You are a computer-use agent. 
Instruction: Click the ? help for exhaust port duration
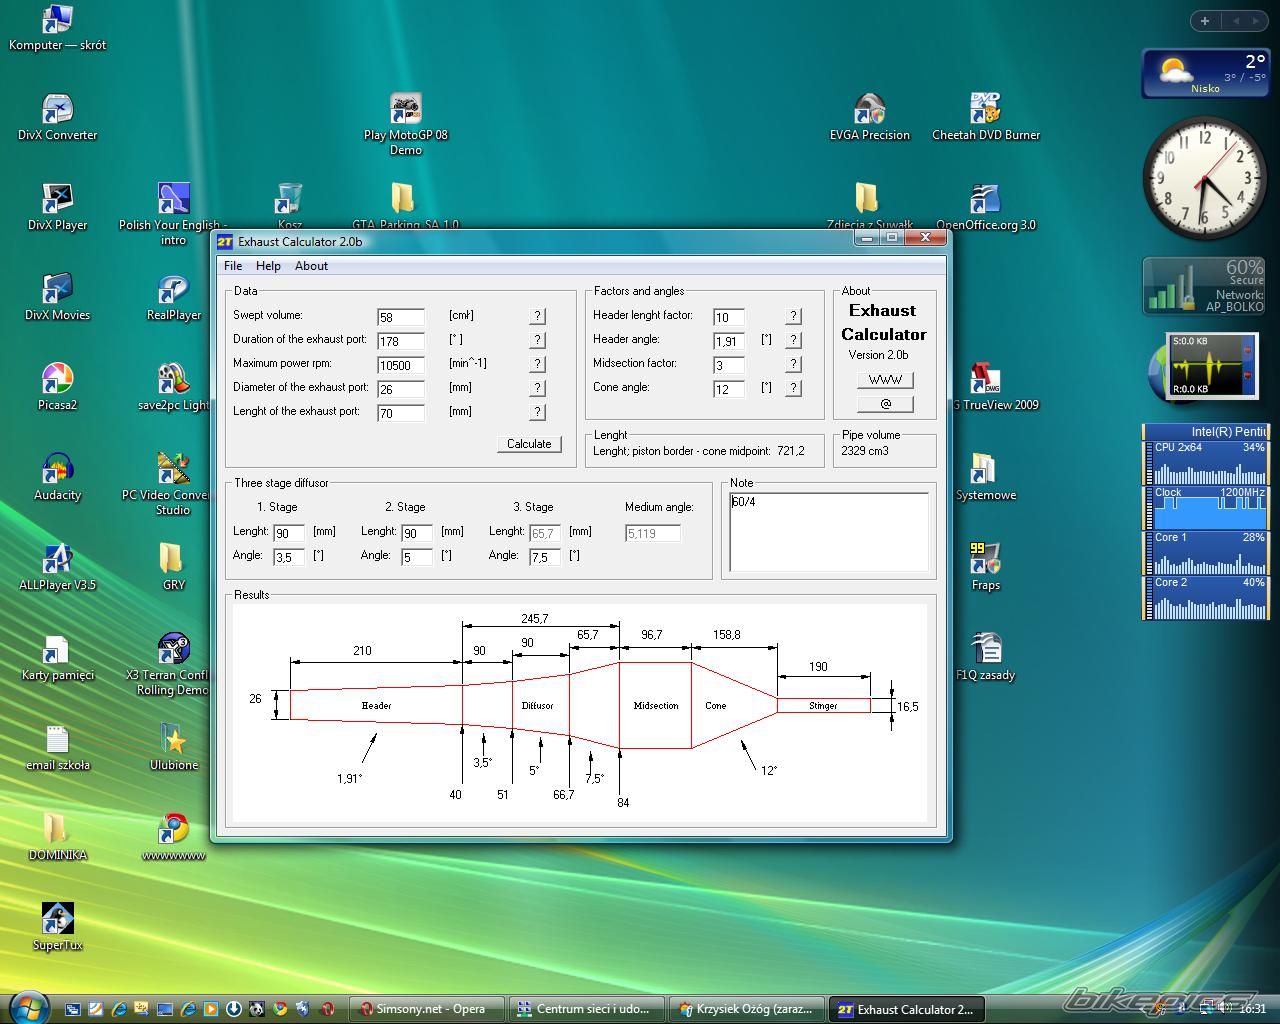click(538, 340)
